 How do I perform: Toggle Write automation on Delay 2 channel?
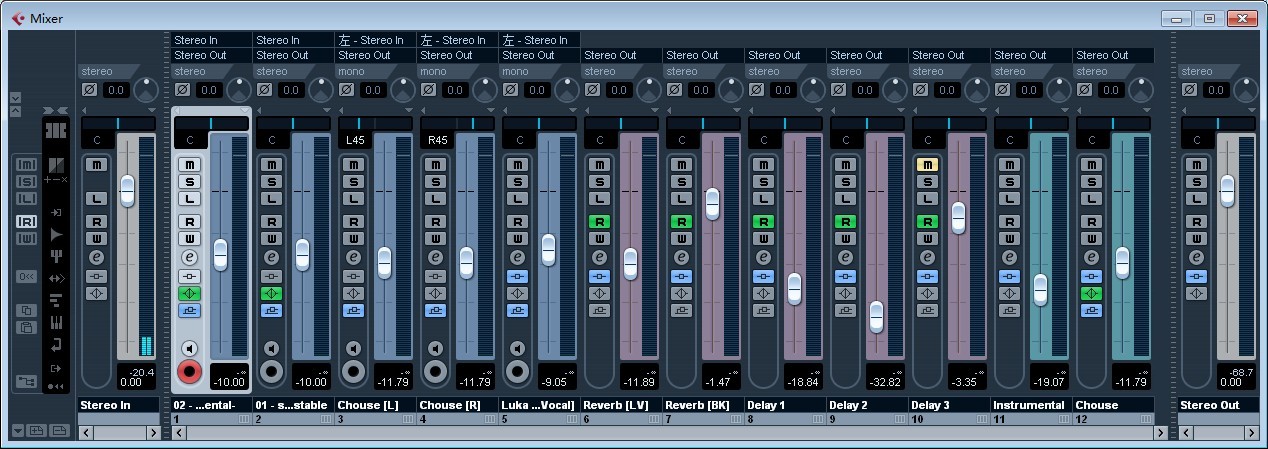[x=844, y=238]
